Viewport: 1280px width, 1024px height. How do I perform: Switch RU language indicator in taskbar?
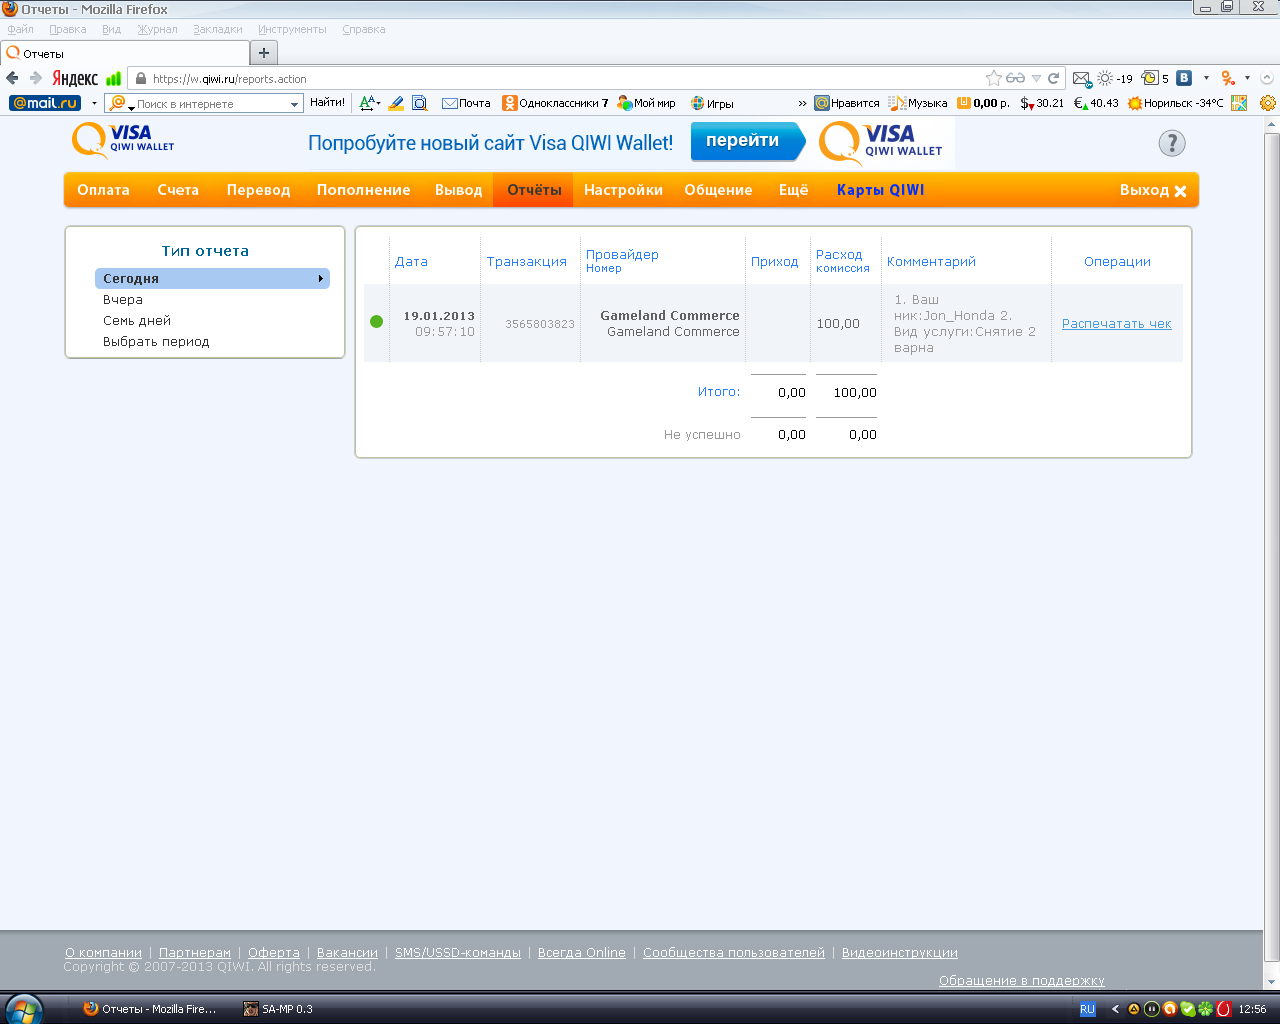point(1087,1009)
